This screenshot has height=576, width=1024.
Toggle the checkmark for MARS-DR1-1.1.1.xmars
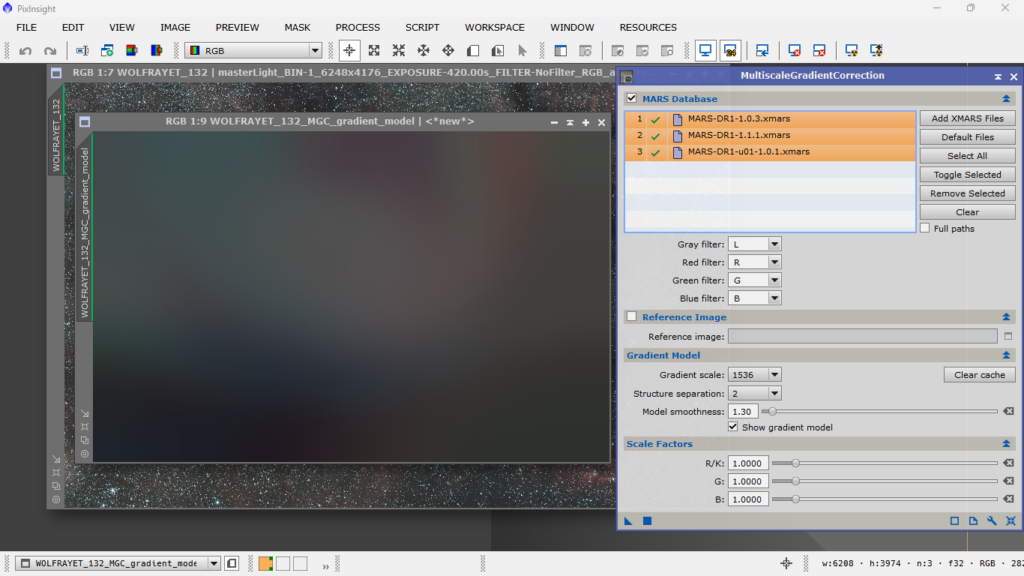pyautogui.click(x=655, y=136)
